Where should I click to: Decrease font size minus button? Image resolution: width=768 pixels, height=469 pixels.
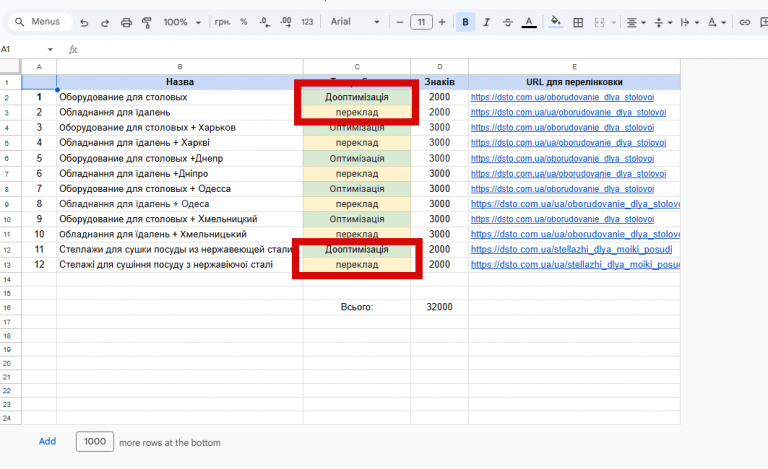pyautogui.click(x=400, y=22)
